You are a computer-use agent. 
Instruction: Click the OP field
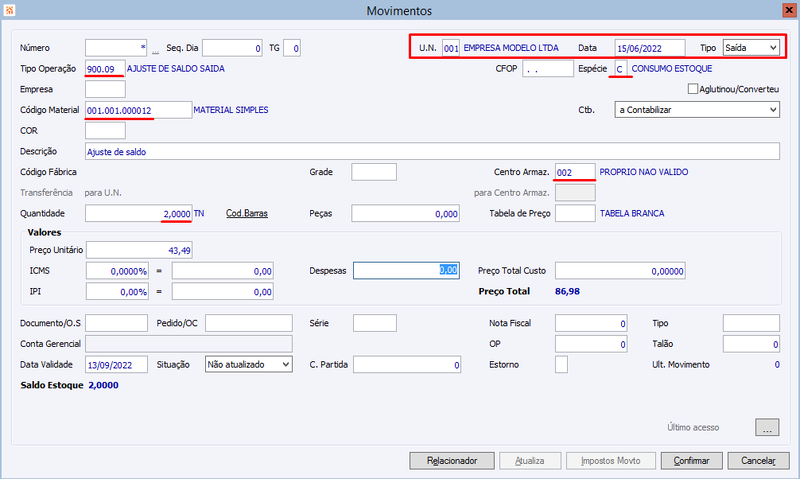pyautogui.click(x=591, y=344)
